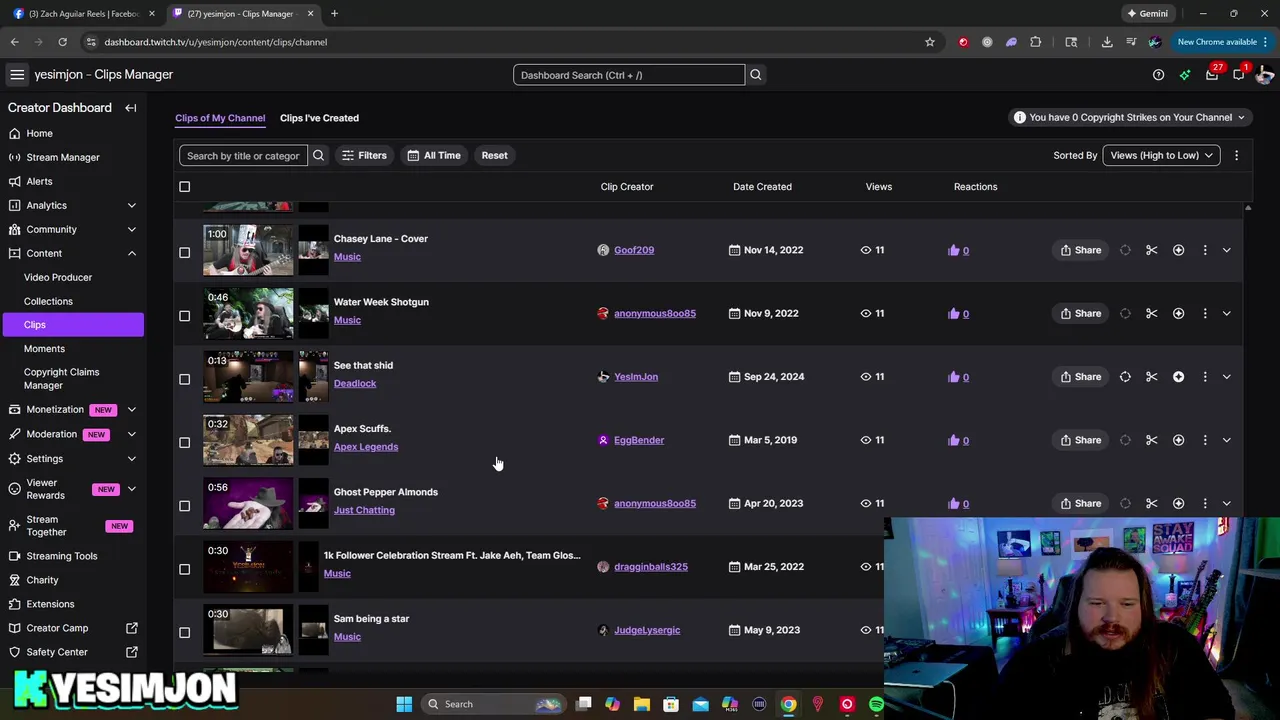Expand the Settings section
The width and height of the screenshot is (1280, 720).
(131, 458)
